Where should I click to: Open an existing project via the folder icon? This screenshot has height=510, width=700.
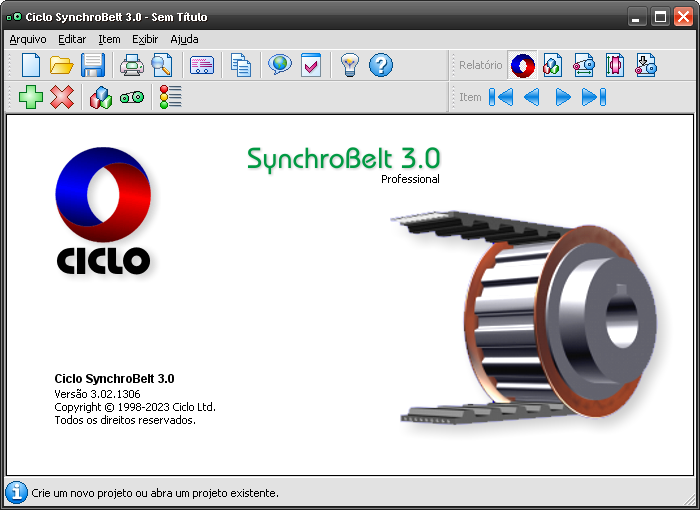point(61,65)
